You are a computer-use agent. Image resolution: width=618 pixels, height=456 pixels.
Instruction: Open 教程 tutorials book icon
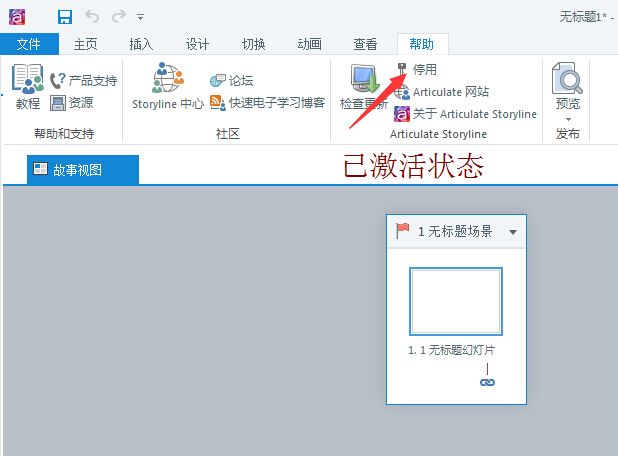click(x=28, y=79)
